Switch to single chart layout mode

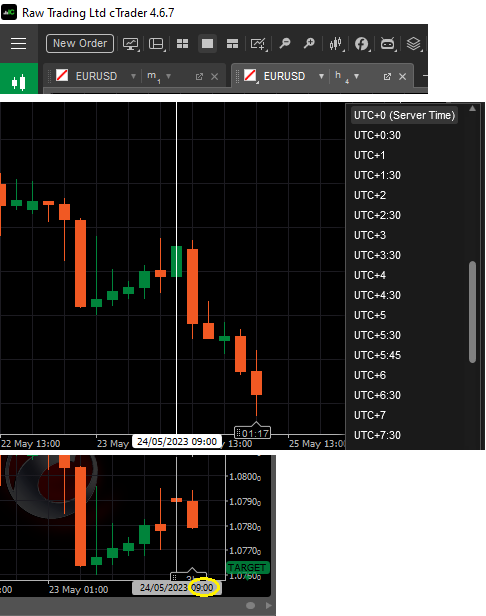pyautogui.click(x=207, y=44)
